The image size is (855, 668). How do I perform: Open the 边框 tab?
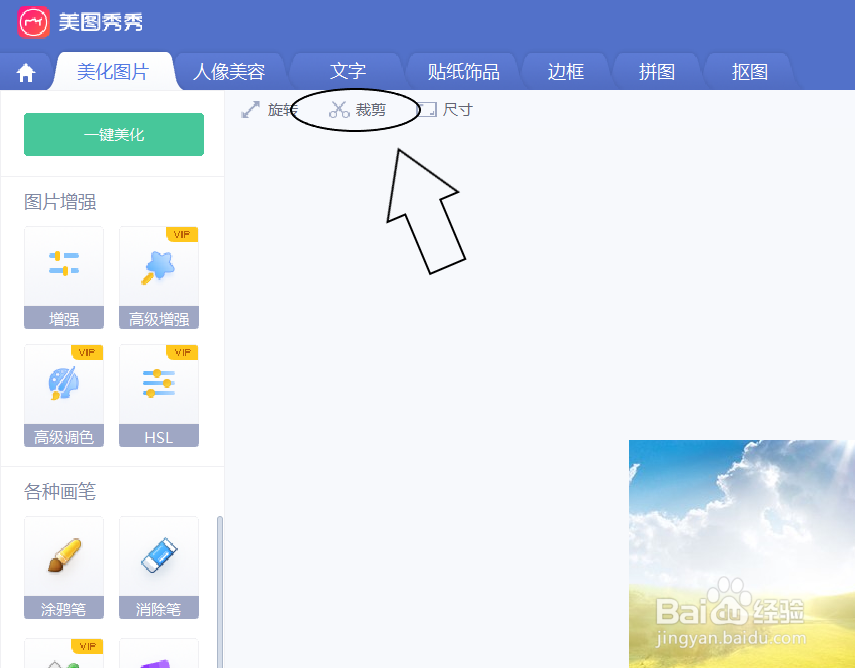tap(566, 71)
